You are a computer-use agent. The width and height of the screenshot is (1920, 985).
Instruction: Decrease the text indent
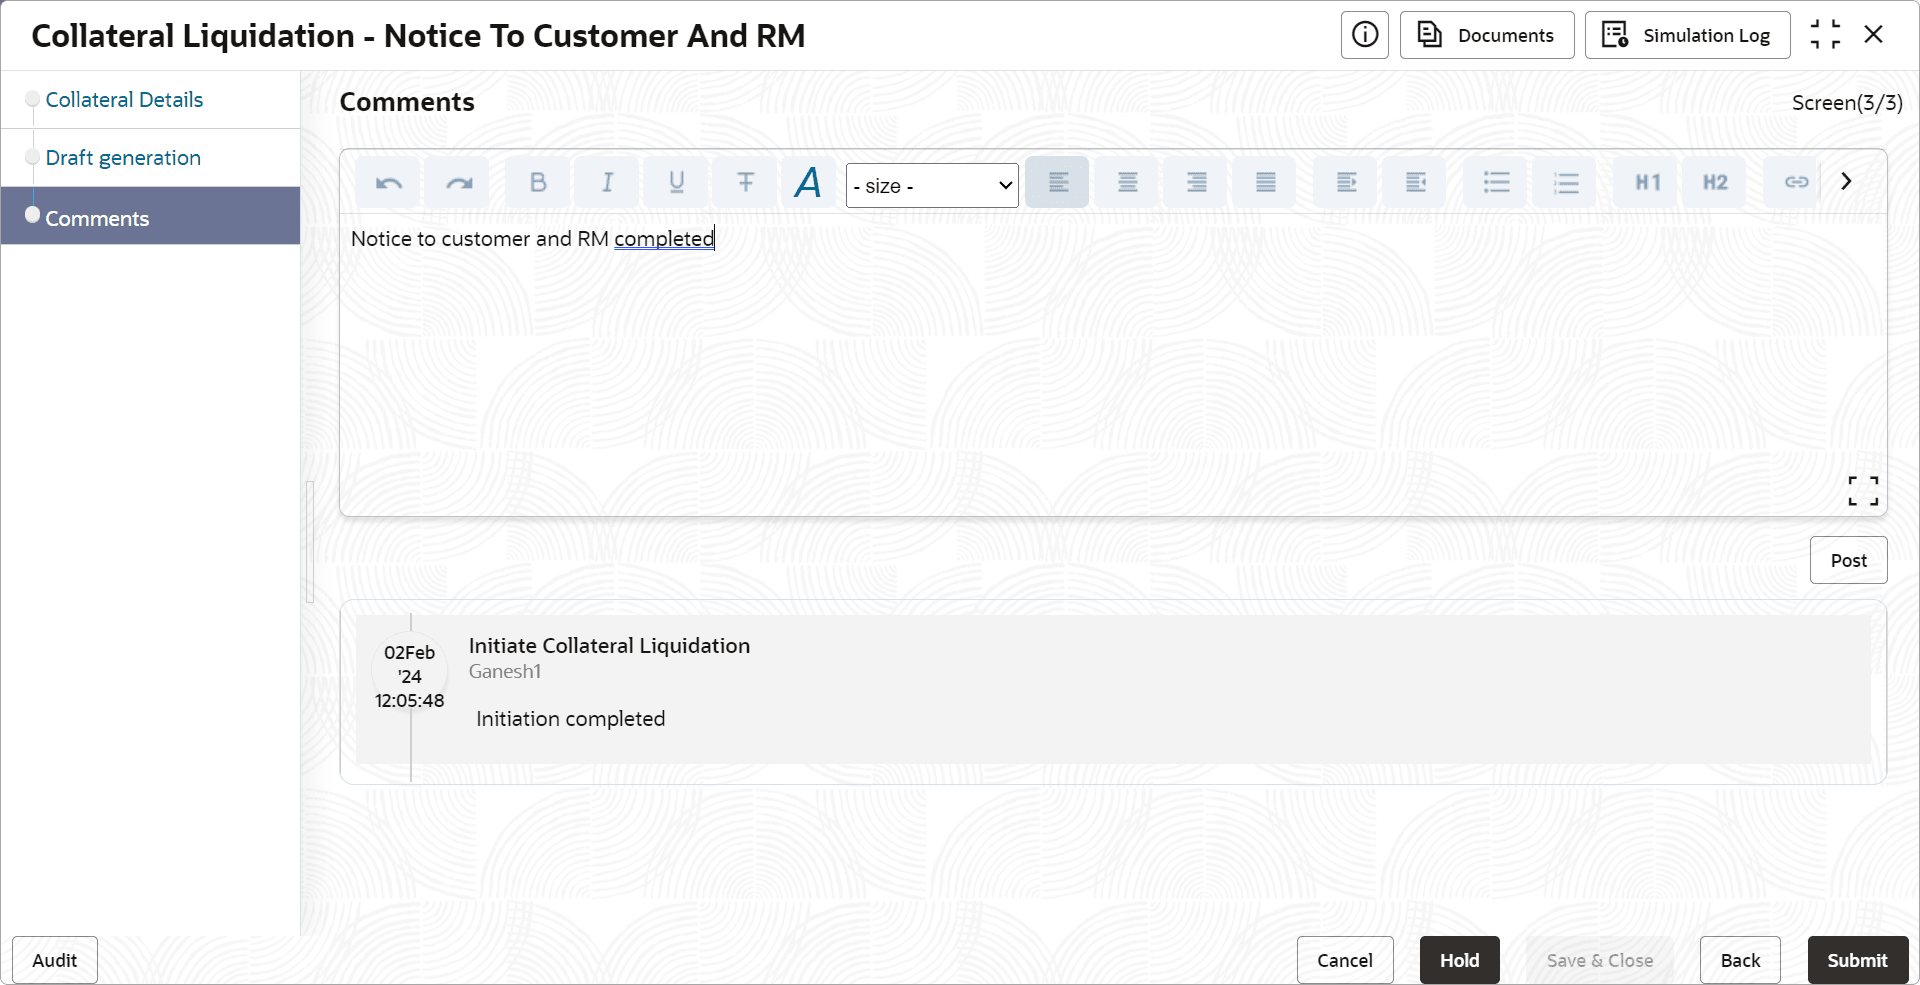click(x=1416, y=183)
